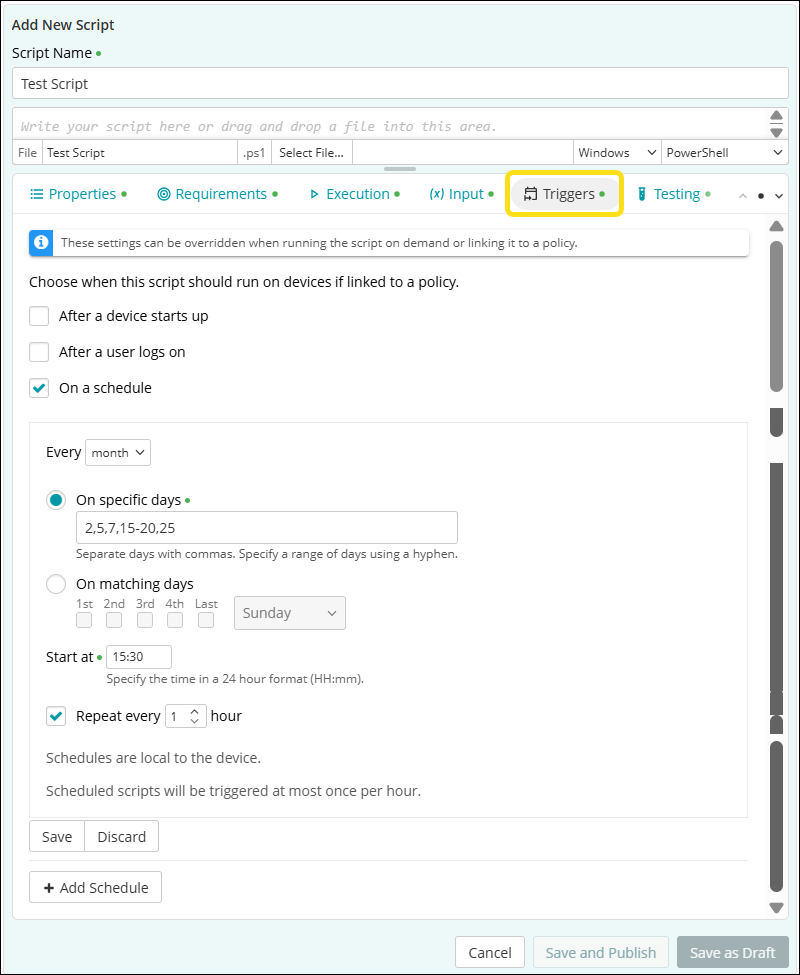Image resolution: width=800 pixels, height=975 pixels.
Task: Switch to the Triggers tab
Action: coord(566,194)
